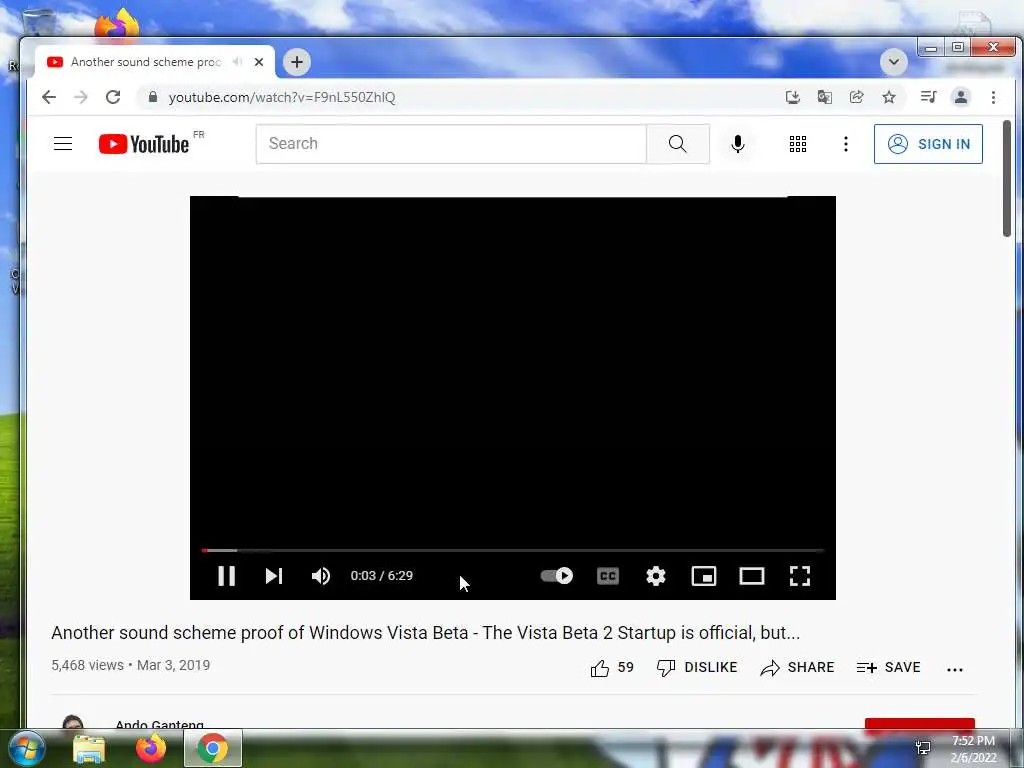Go back in Chrome
Viewport: 1024px width, 768px height.
[49, 97]
